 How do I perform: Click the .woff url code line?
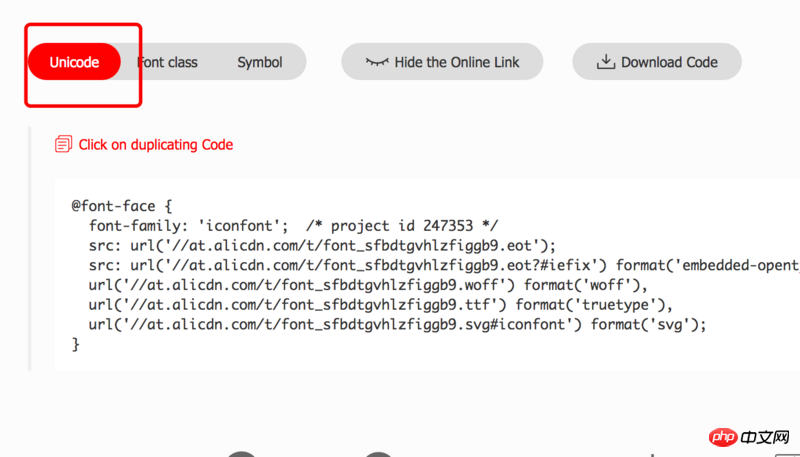[x=368, y=285]
